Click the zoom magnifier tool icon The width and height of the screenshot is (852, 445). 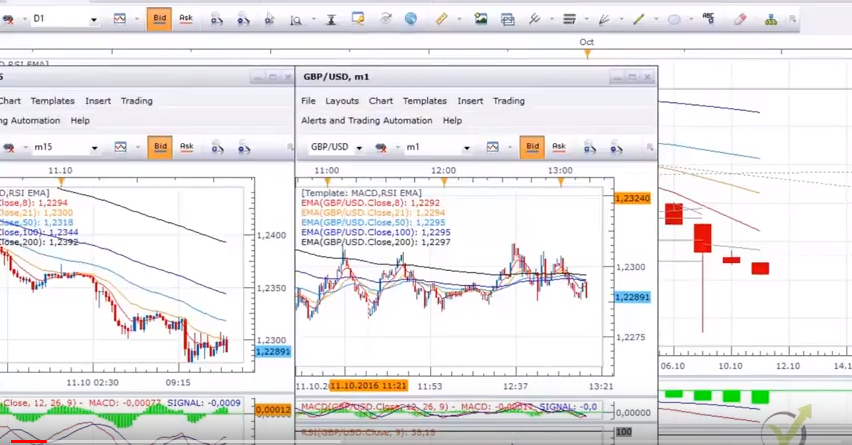pos(296,20)
